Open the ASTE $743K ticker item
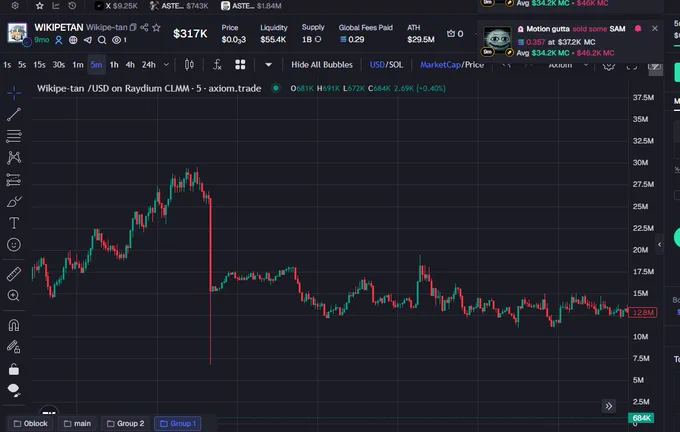 [179, 6]
